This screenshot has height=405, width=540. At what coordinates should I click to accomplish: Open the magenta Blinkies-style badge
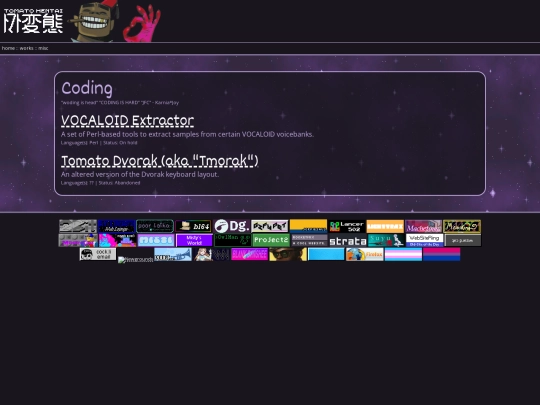[x=250, y=254]
